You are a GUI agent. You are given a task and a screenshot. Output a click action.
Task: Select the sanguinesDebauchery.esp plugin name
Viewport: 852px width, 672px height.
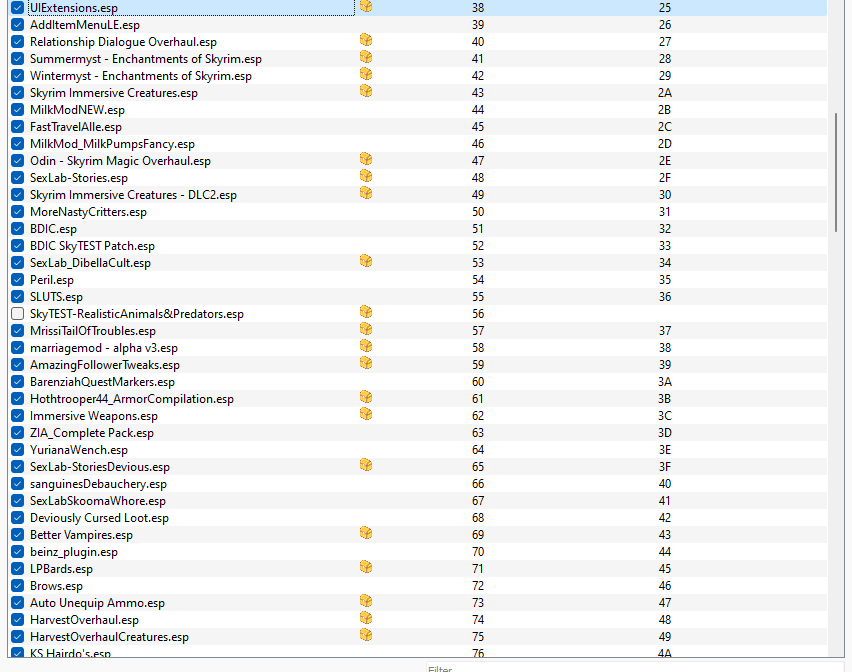[98, 483]
